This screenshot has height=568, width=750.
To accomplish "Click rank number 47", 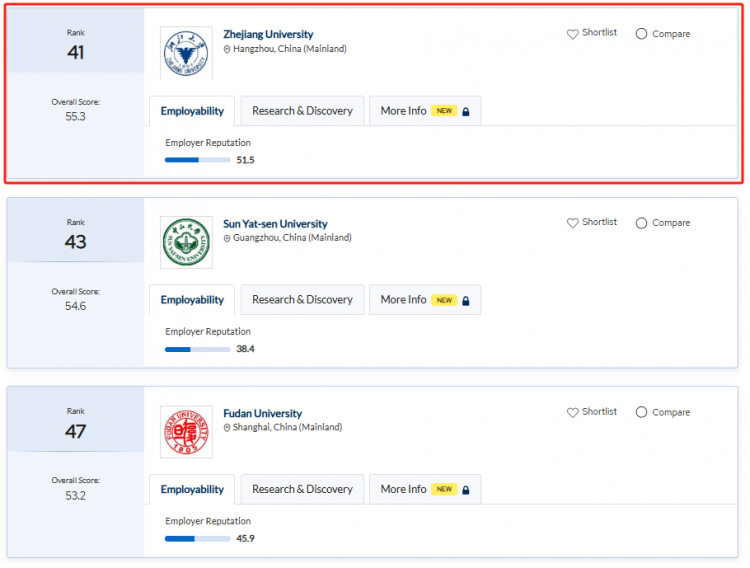I will tap(76, 432).
